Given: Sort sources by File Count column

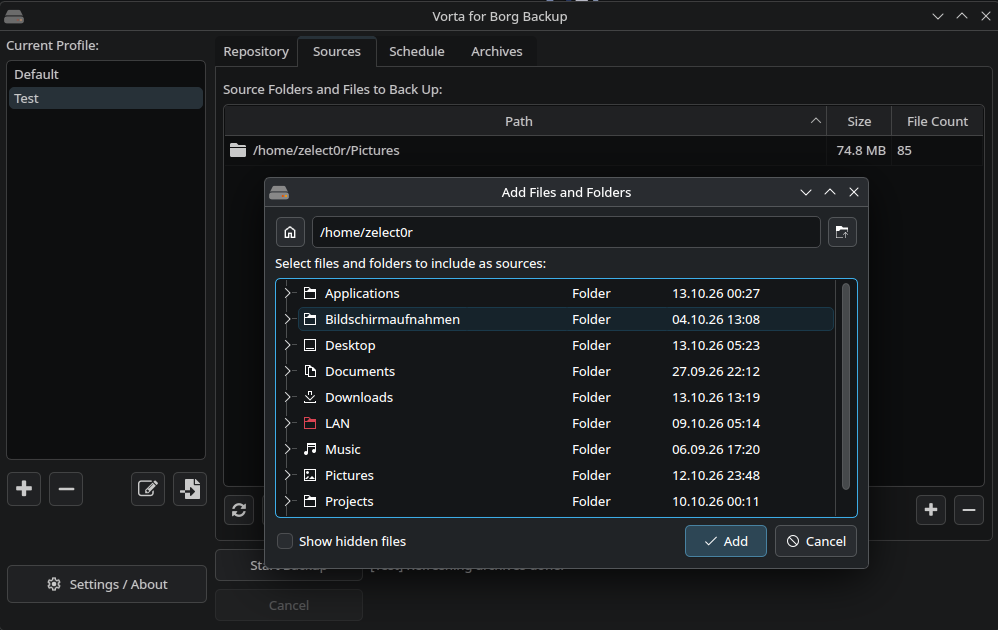Looking at the screenshot, I should (937, 122).
